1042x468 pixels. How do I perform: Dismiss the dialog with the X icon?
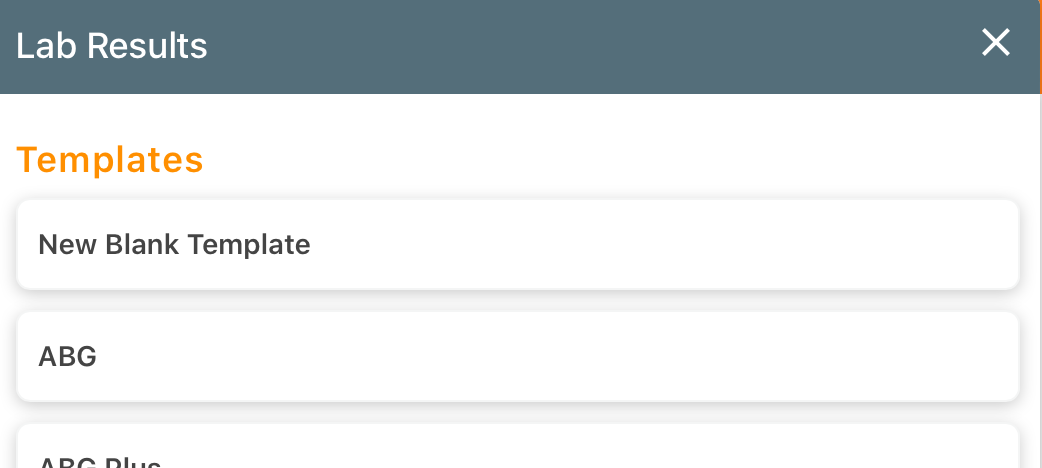click(995, 43)
